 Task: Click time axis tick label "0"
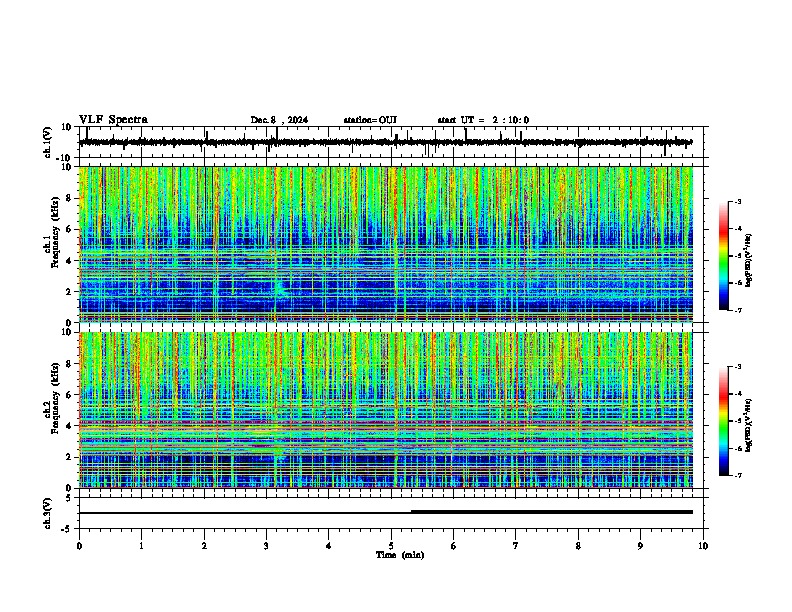click(79, 546)
